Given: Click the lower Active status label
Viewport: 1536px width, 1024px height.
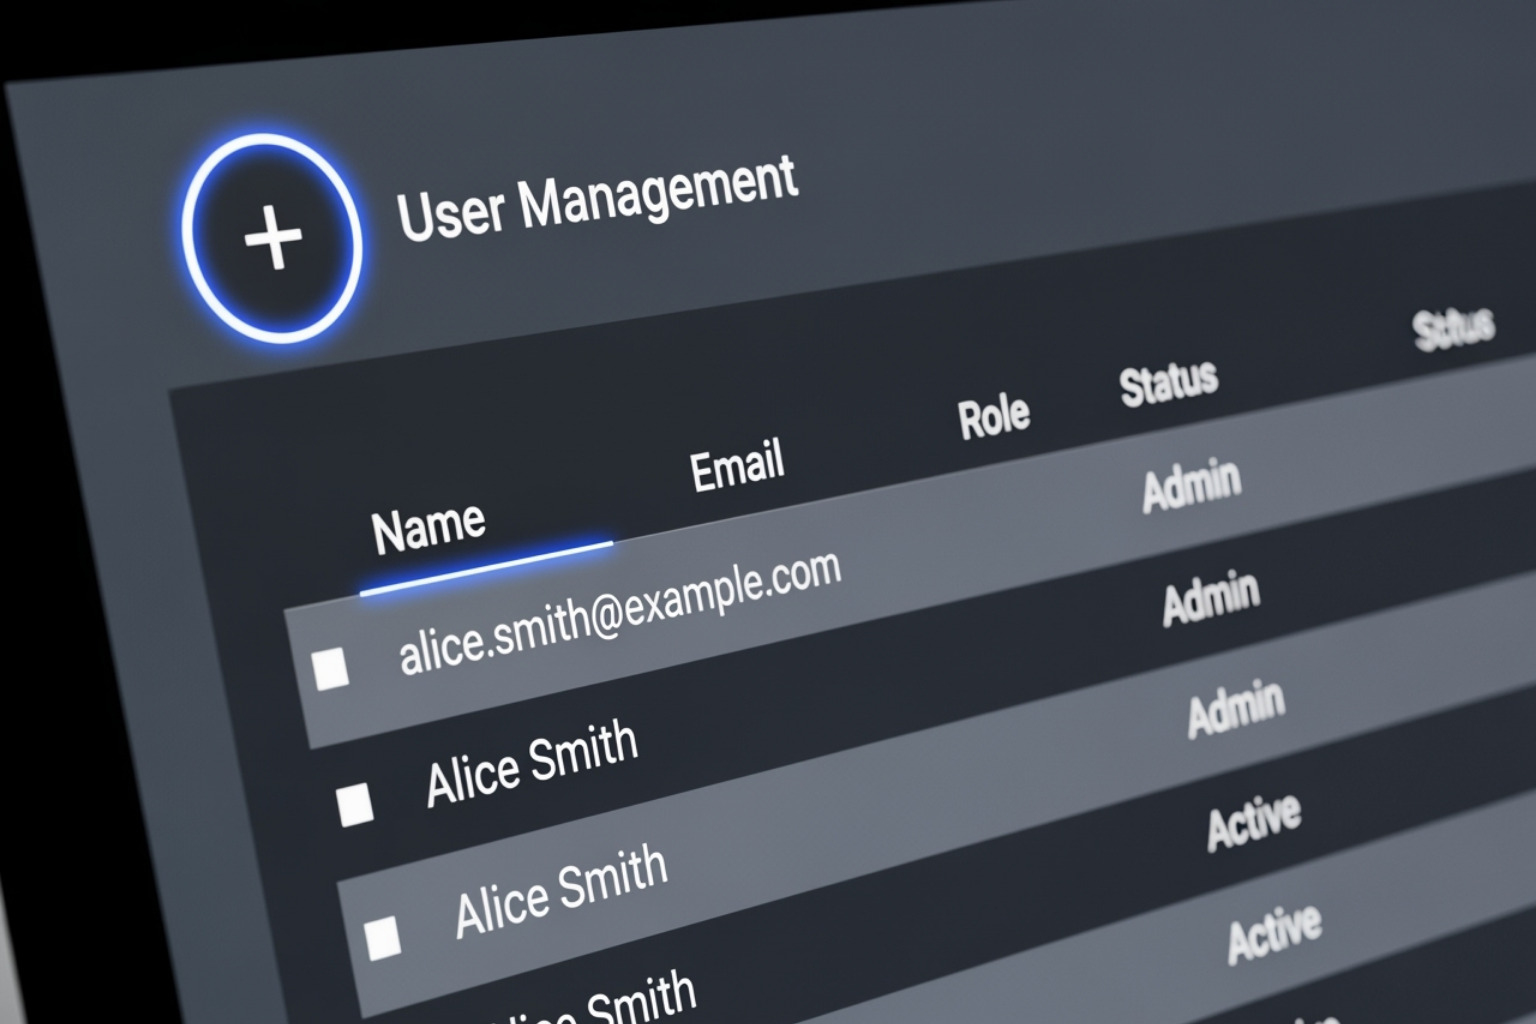Looking at the screenshot, I should 1274,934.
